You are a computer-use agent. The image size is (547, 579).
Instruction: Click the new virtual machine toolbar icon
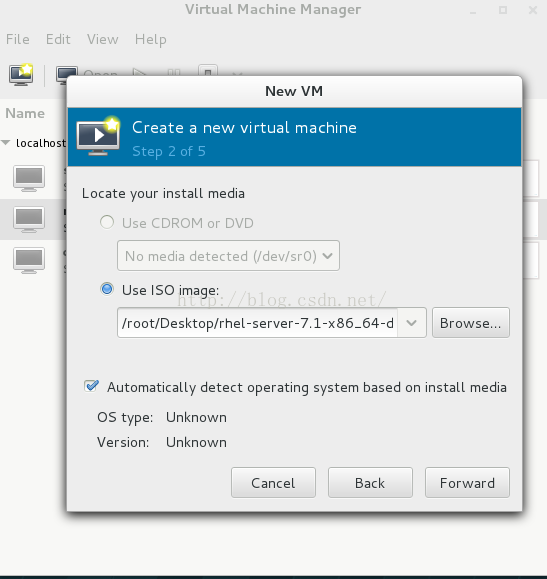(x=21, y=74)
